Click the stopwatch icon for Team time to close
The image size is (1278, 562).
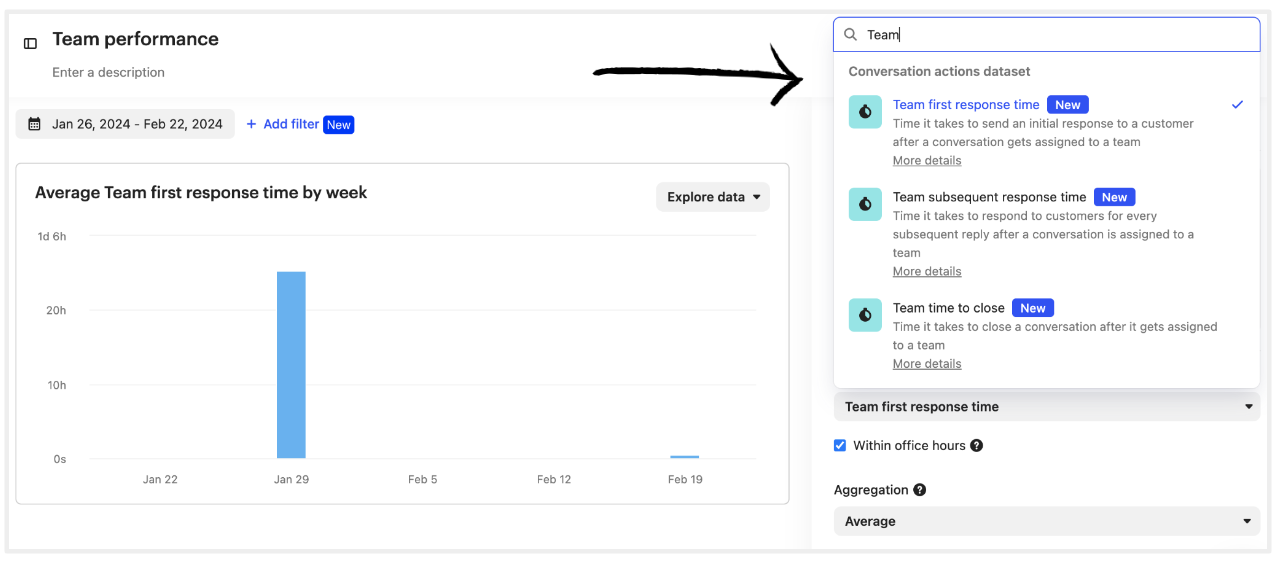click(865, 315)
